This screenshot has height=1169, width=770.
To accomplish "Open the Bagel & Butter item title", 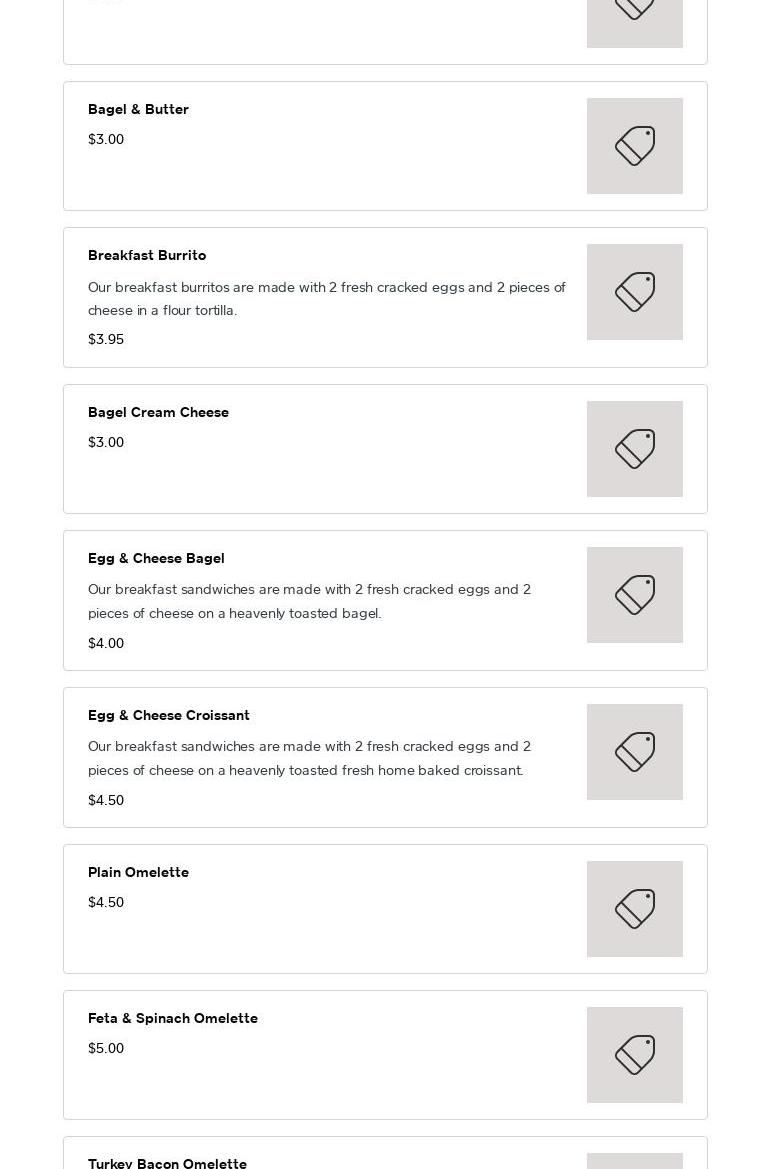I will pyautogui.click(x=138, y=109).
